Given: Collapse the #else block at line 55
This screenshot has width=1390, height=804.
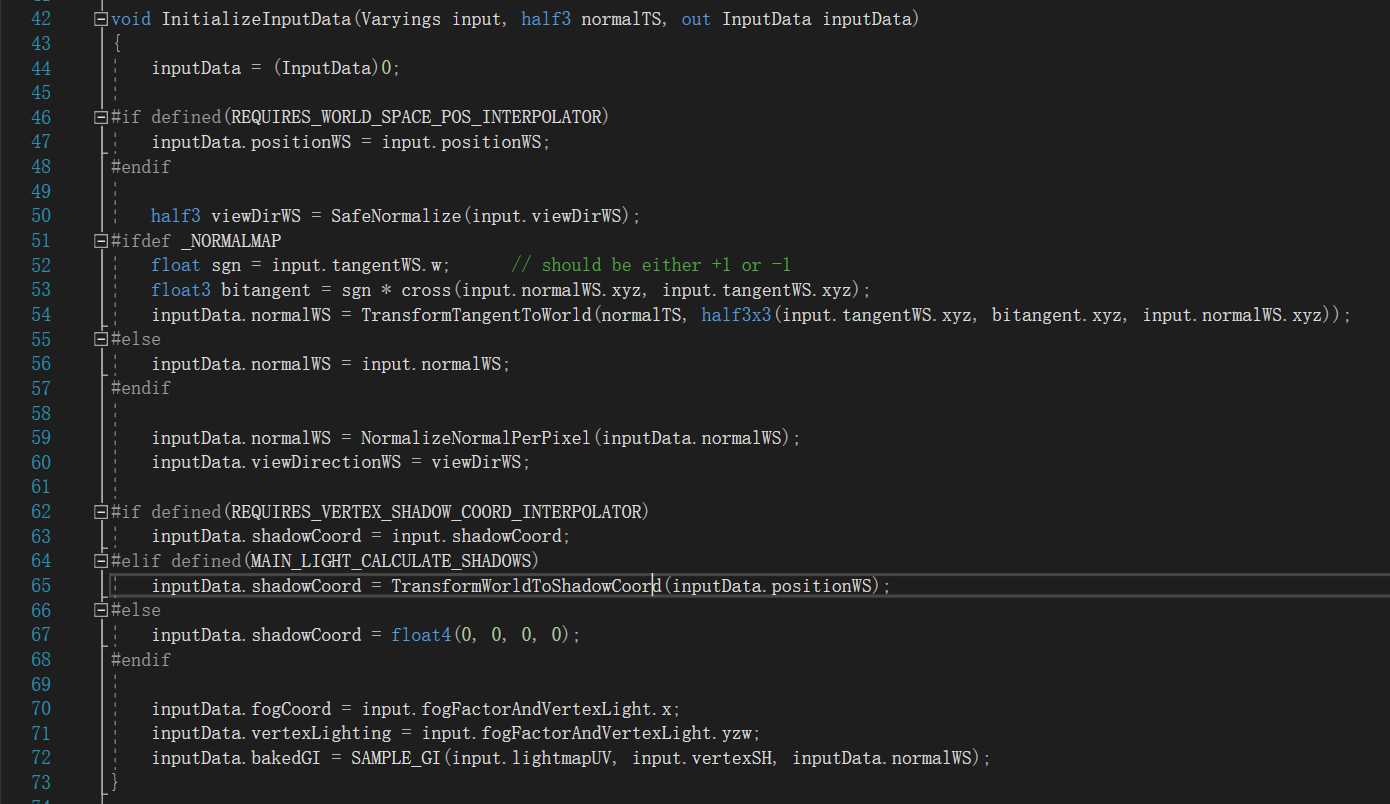Looking at the screenshot, I should click(x=100, y=339).
